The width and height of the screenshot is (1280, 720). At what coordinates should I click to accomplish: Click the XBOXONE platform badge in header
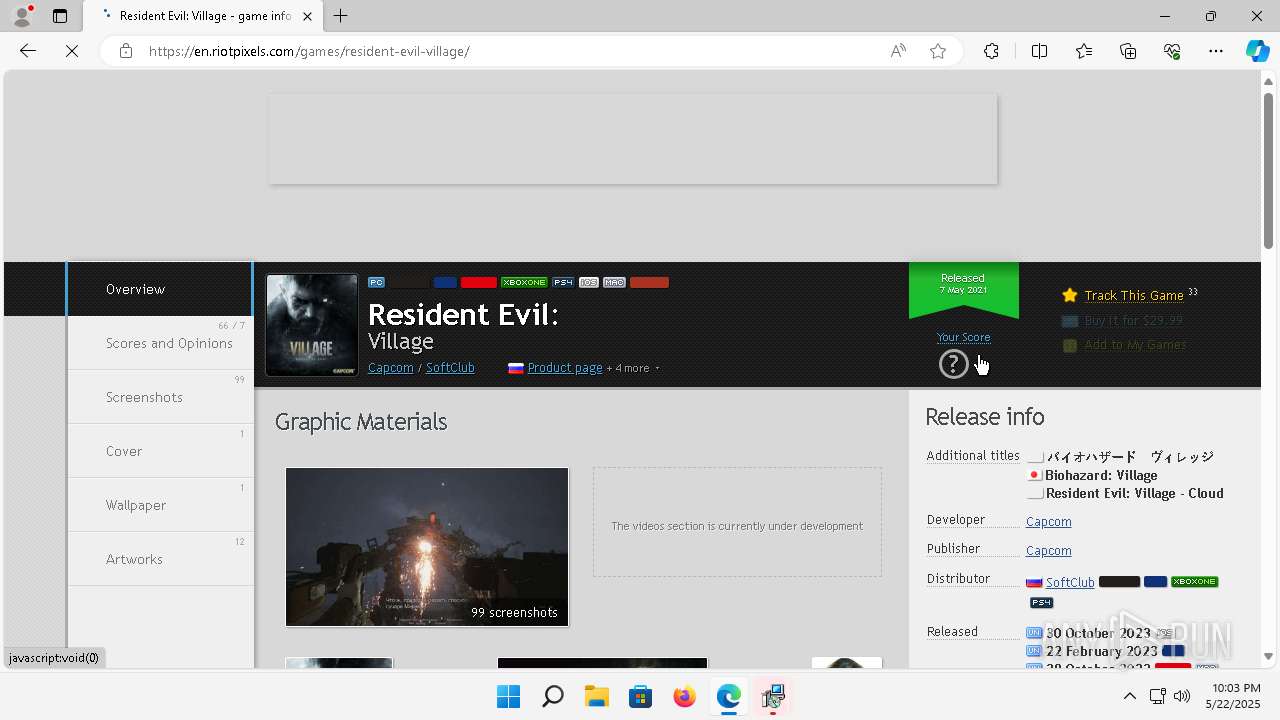524,282
